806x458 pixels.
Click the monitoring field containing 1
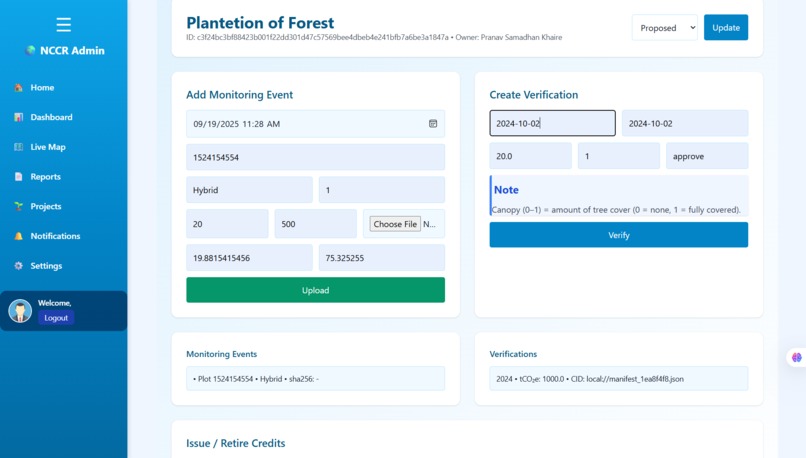click(x=381, y=190)
